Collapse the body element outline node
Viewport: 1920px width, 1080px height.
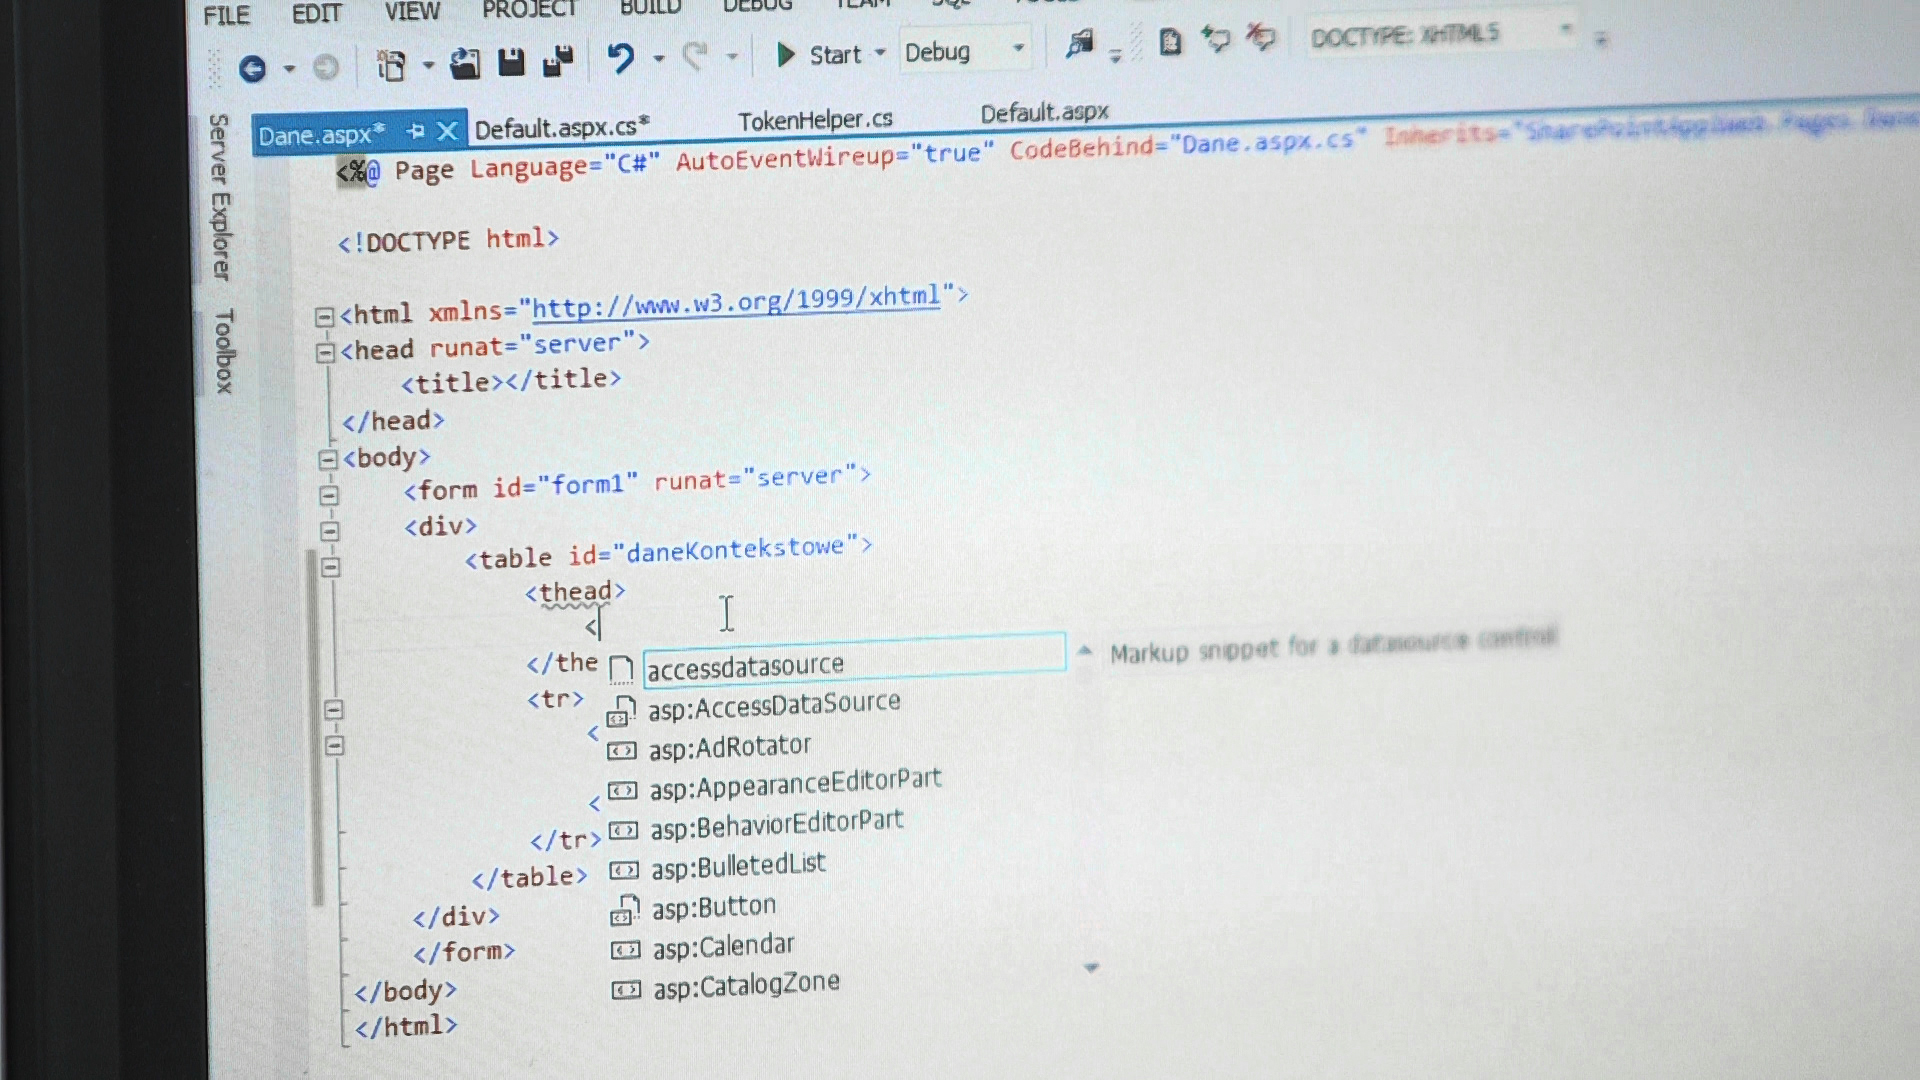click(x=327, y=460)
